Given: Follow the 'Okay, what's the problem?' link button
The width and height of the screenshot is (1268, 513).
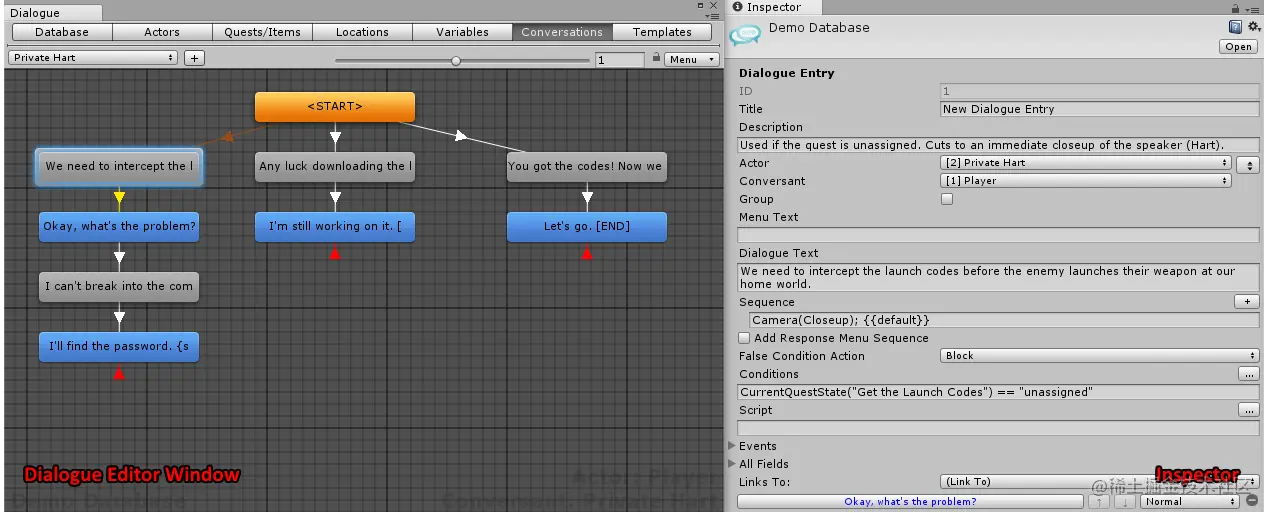Looking at the screenshot, I should point(910,501).
